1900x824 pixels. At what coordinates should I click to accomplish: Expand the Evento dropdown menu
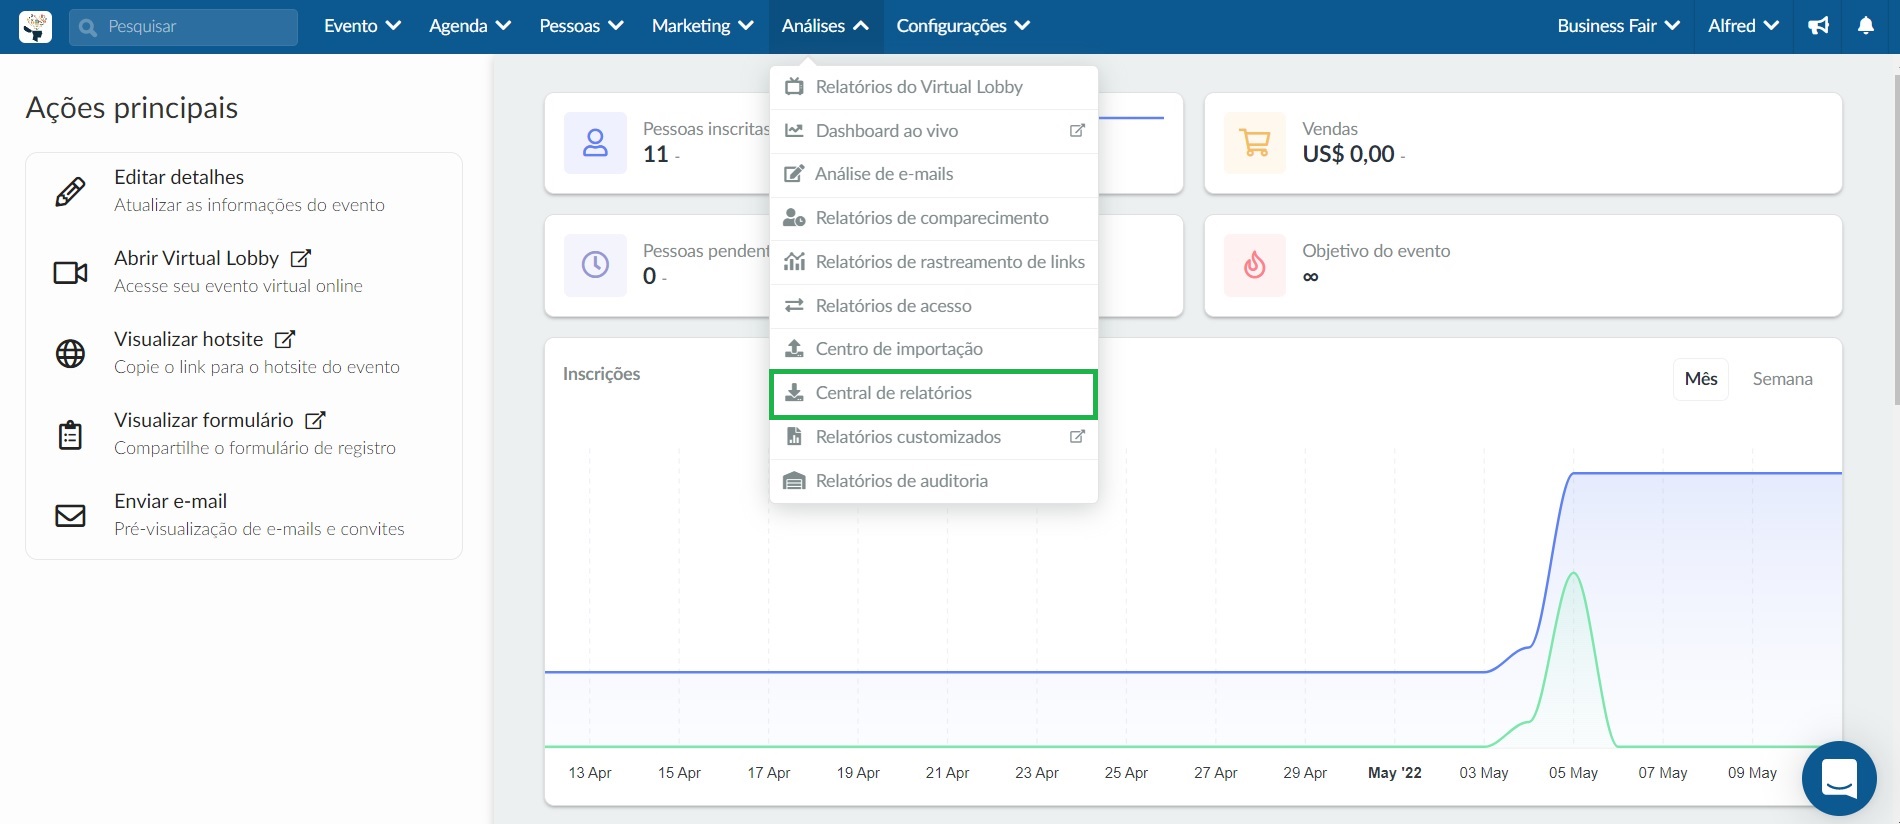click(x=362, y=26)
